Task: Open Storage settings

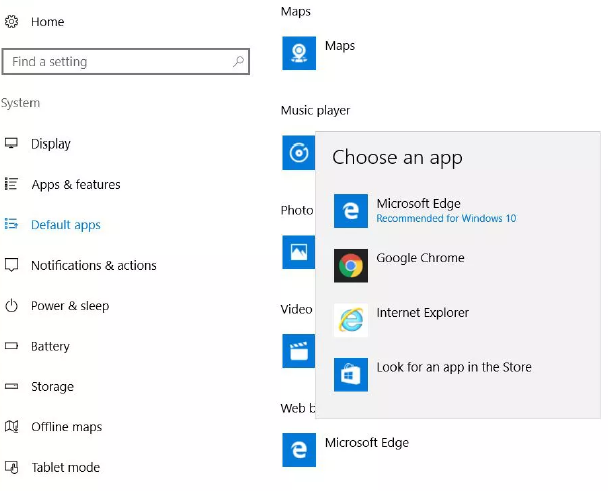Action: tap(52, 387)
